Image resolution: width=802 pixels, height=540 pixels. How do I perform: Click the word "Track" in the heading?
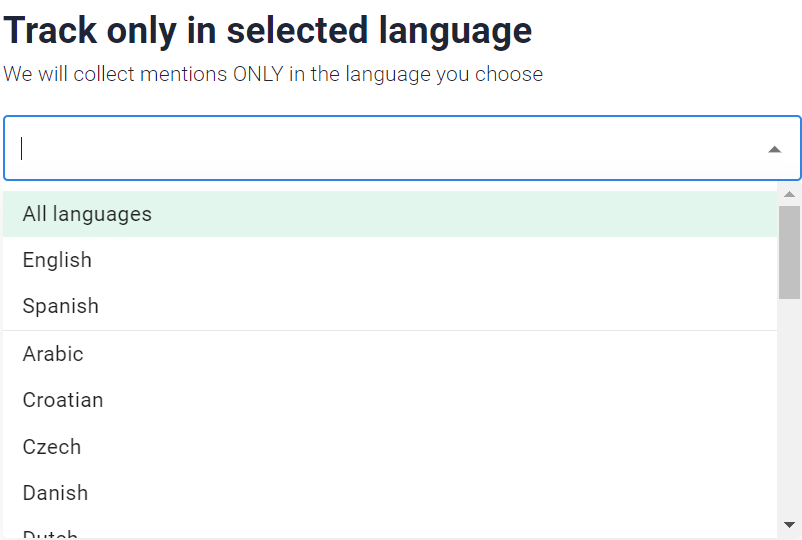(50, 31)
